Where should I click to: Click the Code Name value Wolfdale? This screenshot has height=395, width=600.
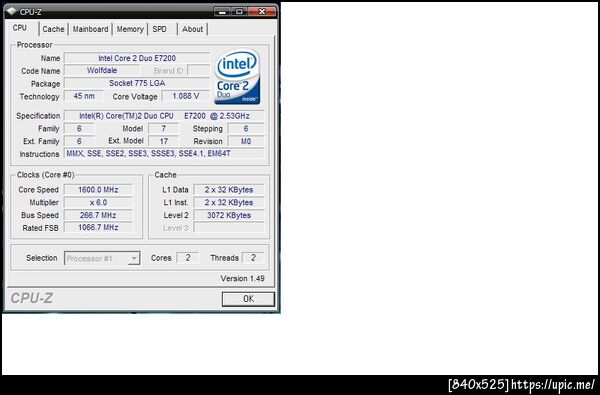[102, 70]
